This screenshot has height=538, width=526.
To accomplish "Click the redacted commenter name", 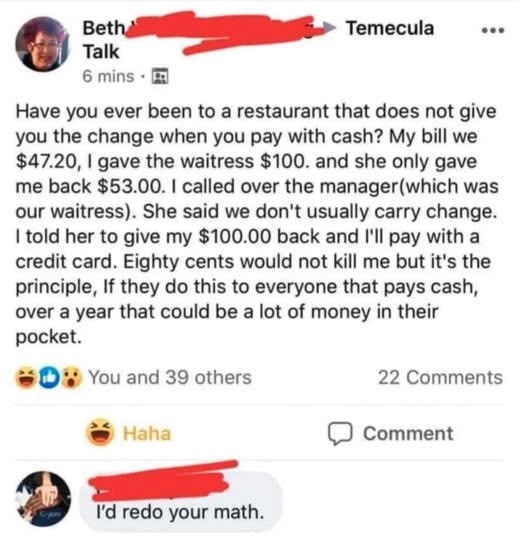I will [160, 482].
